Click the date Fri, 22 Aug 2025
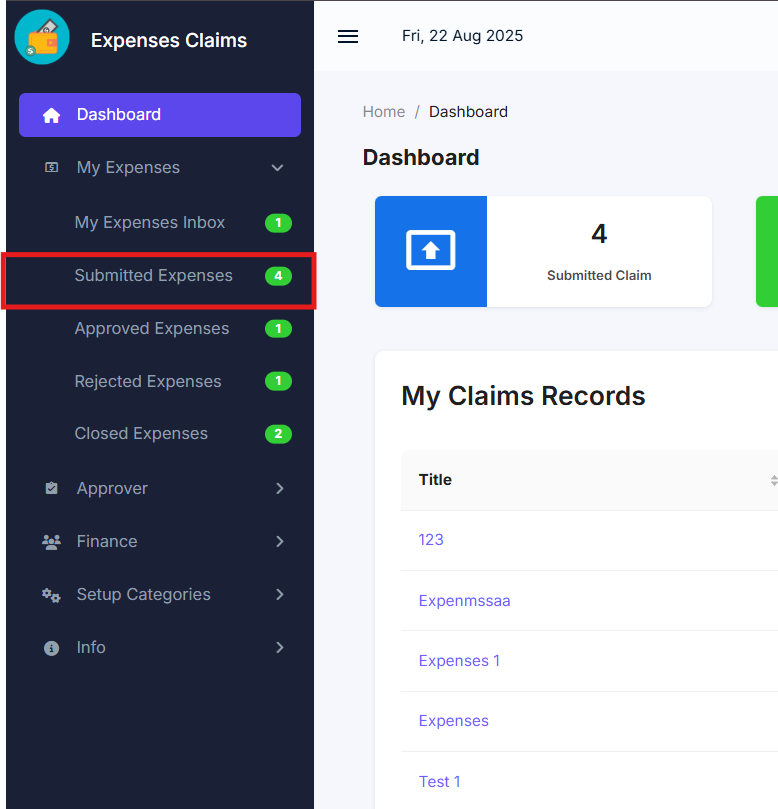Image resolution: width=778 pixels, height=809 pixels. pyautogui.click(x=462, y=36)
